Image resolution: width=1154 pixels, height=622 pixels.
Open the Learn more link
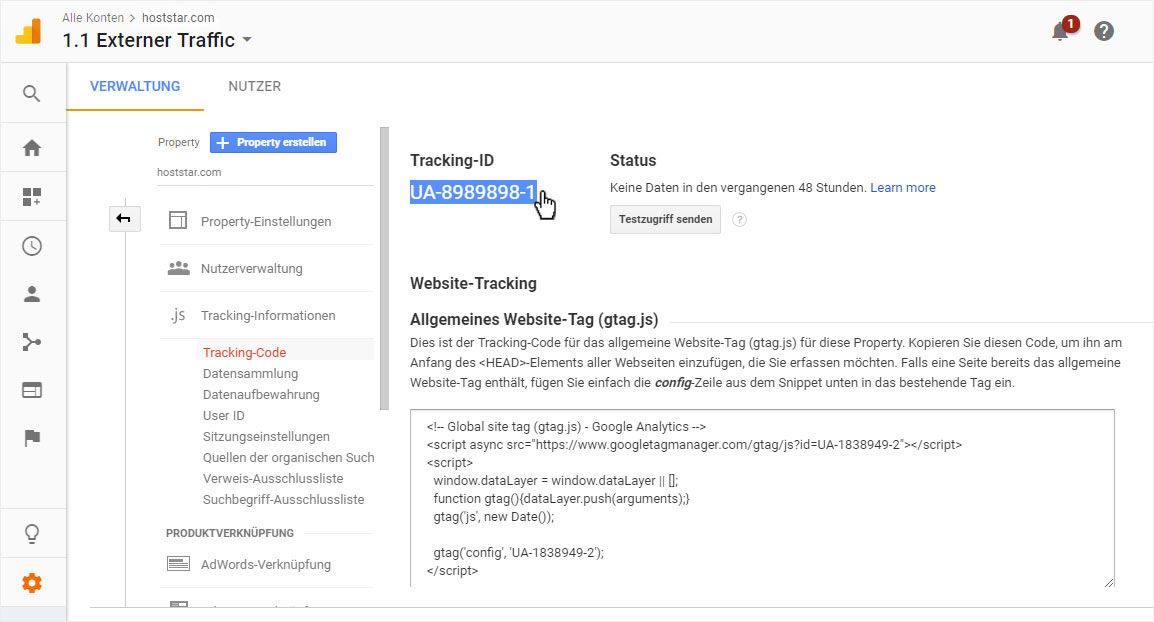pyautogui.click(x=902, y=188)
